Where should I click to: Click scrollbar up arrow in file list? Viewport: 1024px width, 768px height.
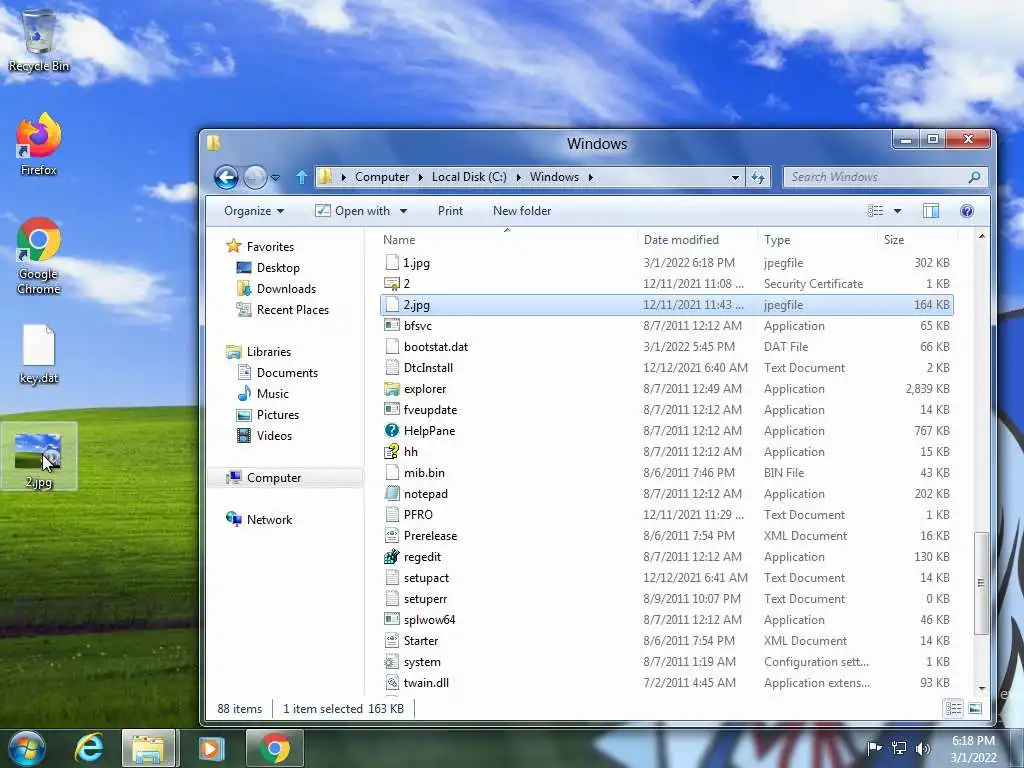point(982,236)
